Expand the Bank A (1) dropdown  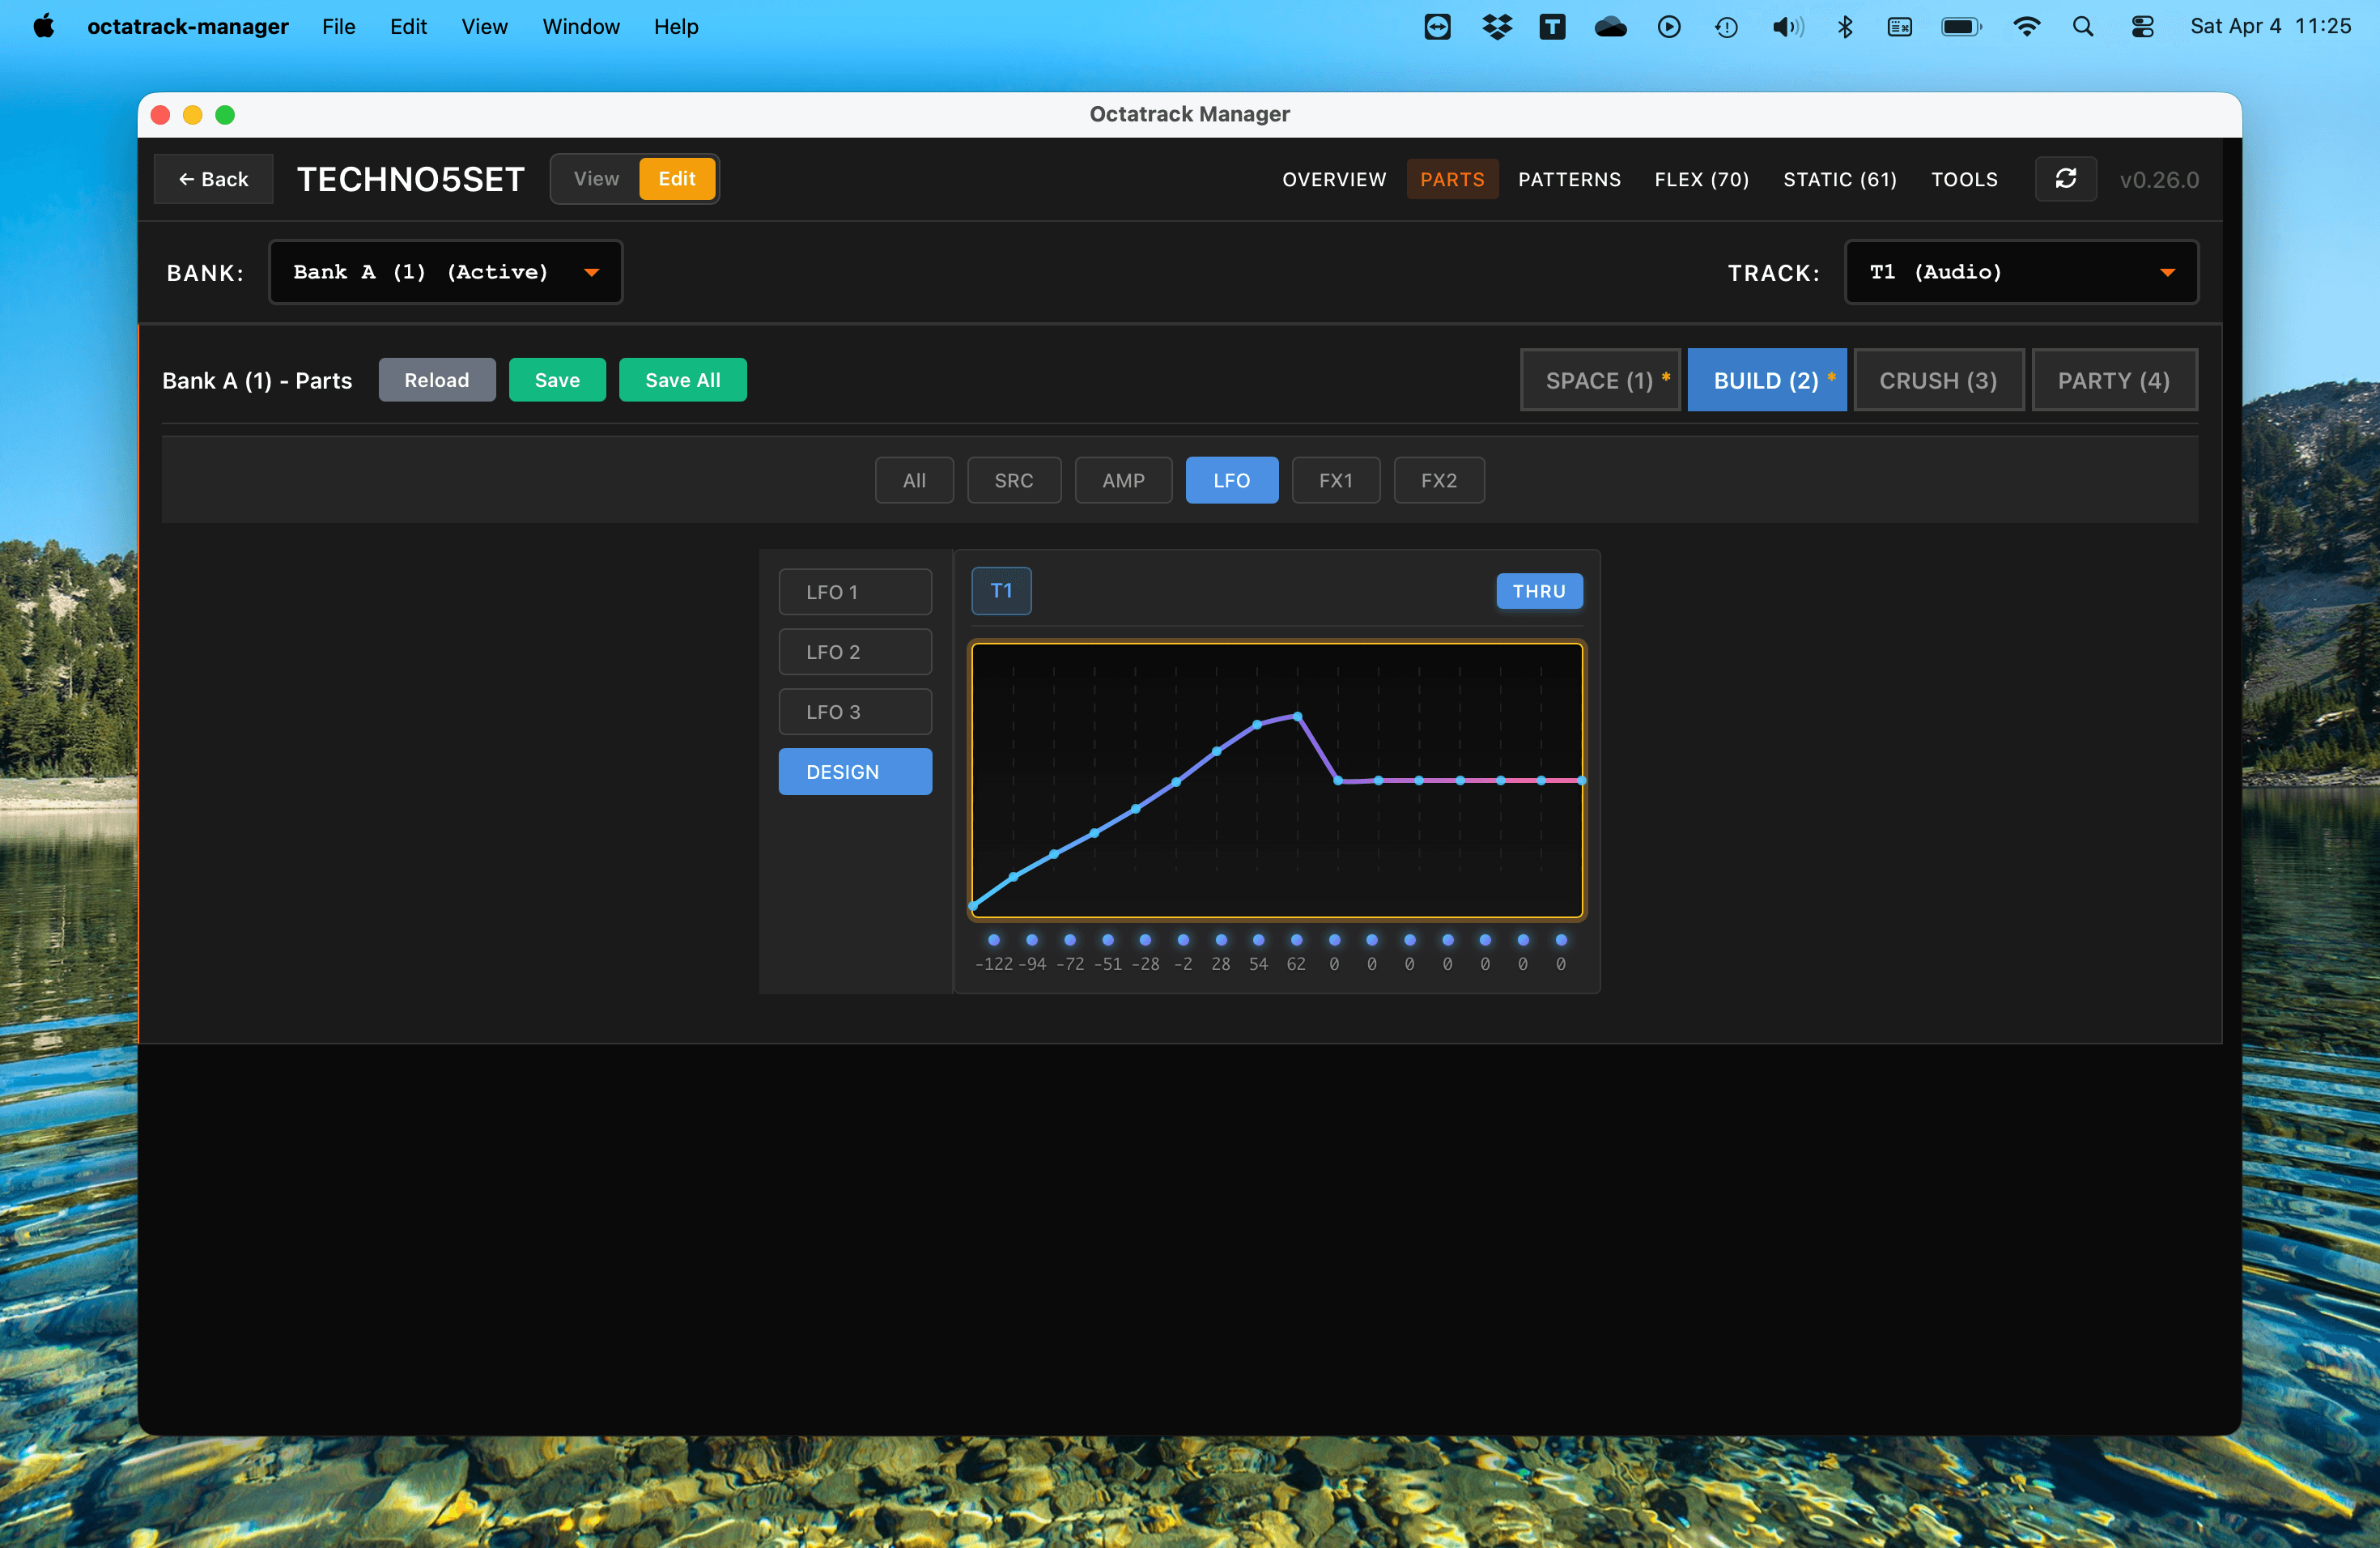445,272
